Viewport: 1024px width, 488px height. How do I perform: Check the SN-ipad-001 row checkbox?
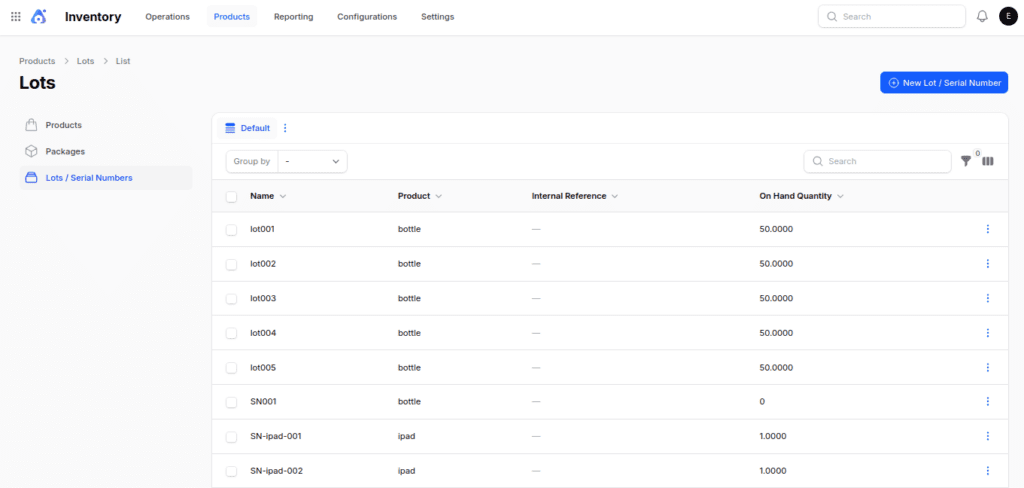point(231,436)
